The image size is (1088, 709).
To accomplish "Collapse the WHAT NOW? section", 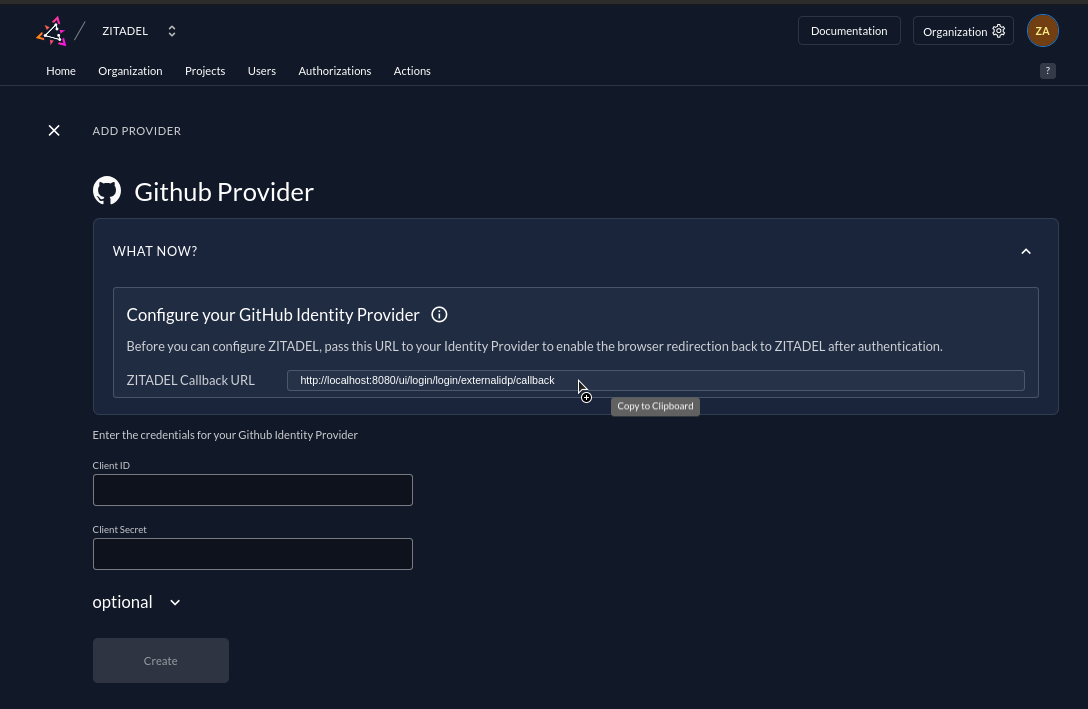I will pos(1026,251).
